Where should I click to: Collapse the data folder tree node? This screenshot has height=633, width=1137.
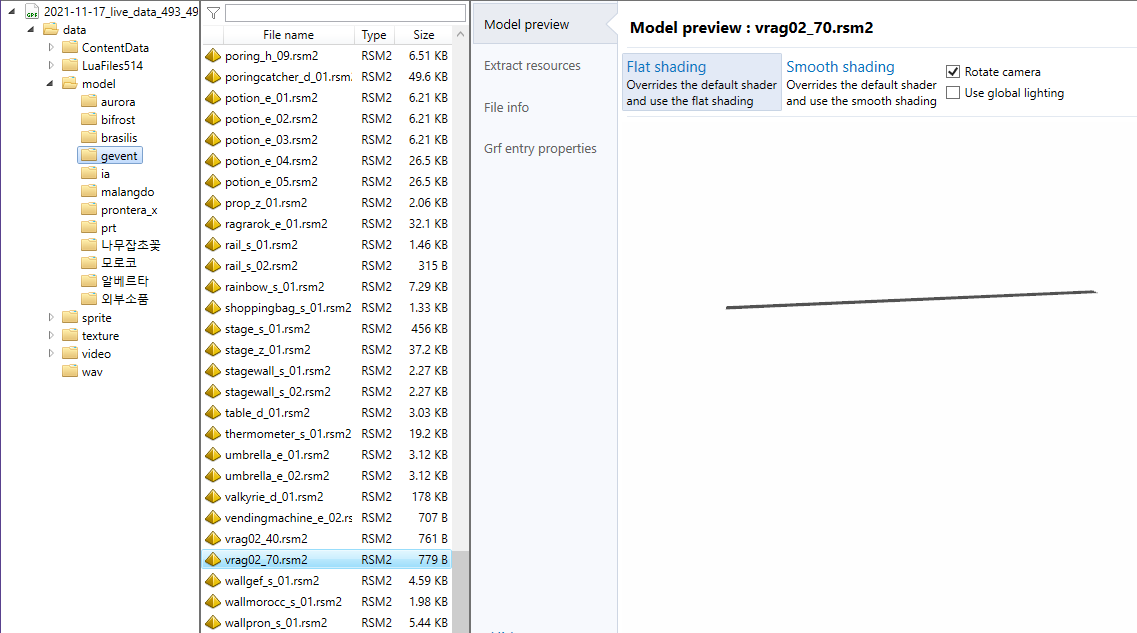coord(30,30)
